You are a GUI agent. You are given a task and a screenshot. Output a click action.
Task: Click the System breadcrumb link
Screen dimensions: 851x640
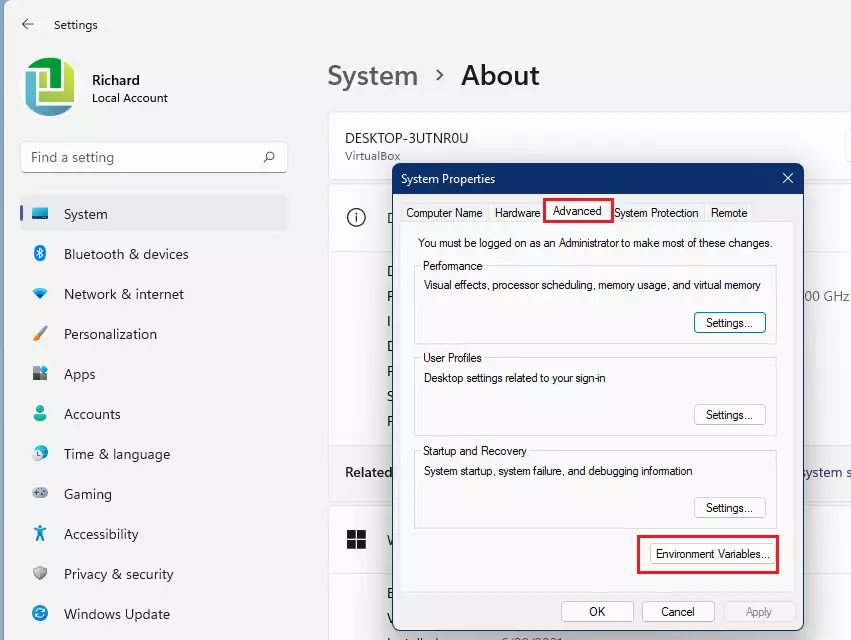[373, 75]
